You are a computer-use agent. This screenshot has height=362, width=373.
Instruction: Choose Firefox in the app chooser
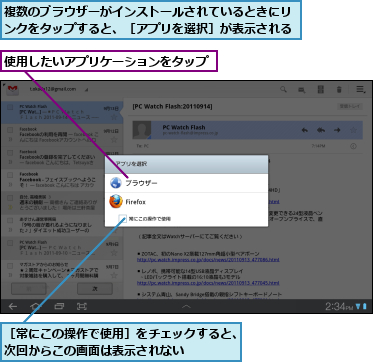(x=186, y=202)
